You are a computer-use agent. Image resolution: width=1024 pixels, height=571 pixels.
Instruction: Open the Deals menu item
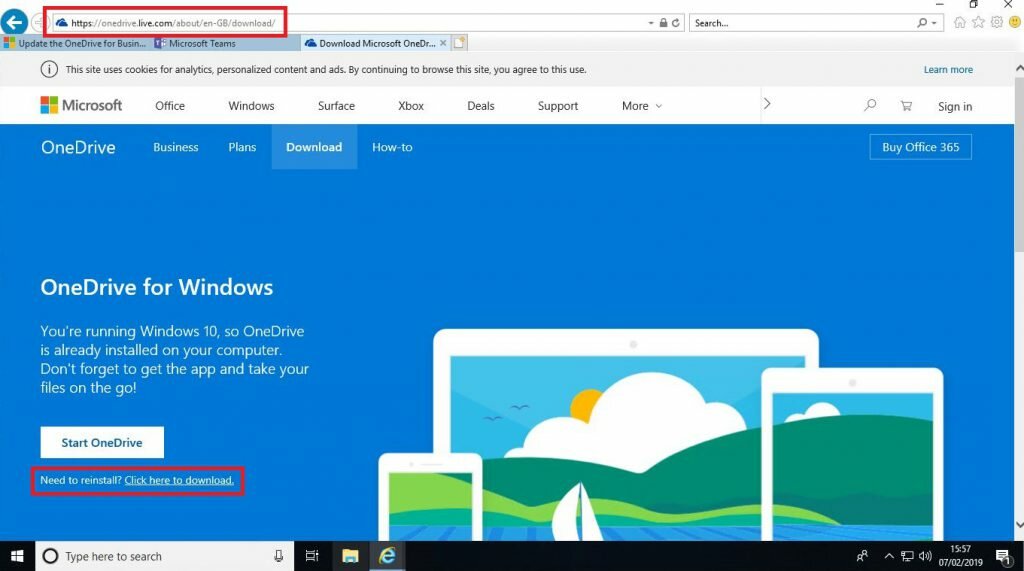[x=481, y=106]
